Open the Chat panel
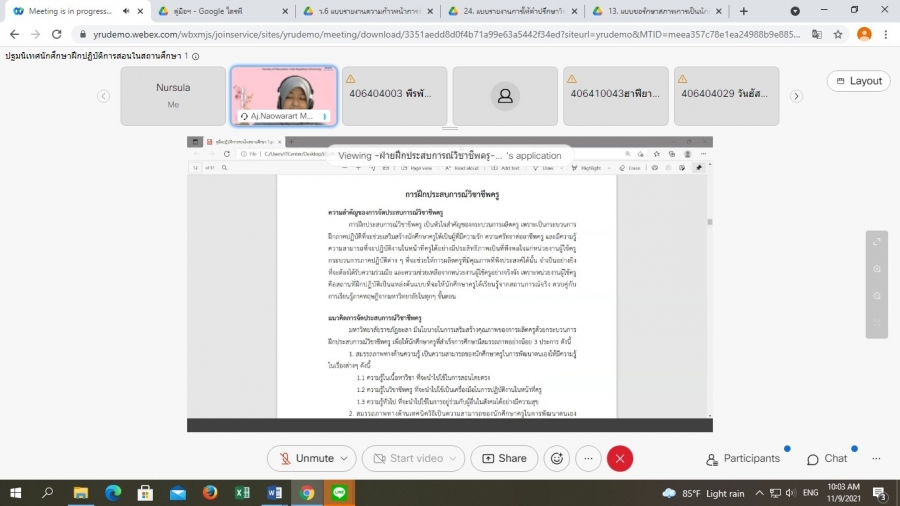 pyautogui.click(x=827, y=458)
